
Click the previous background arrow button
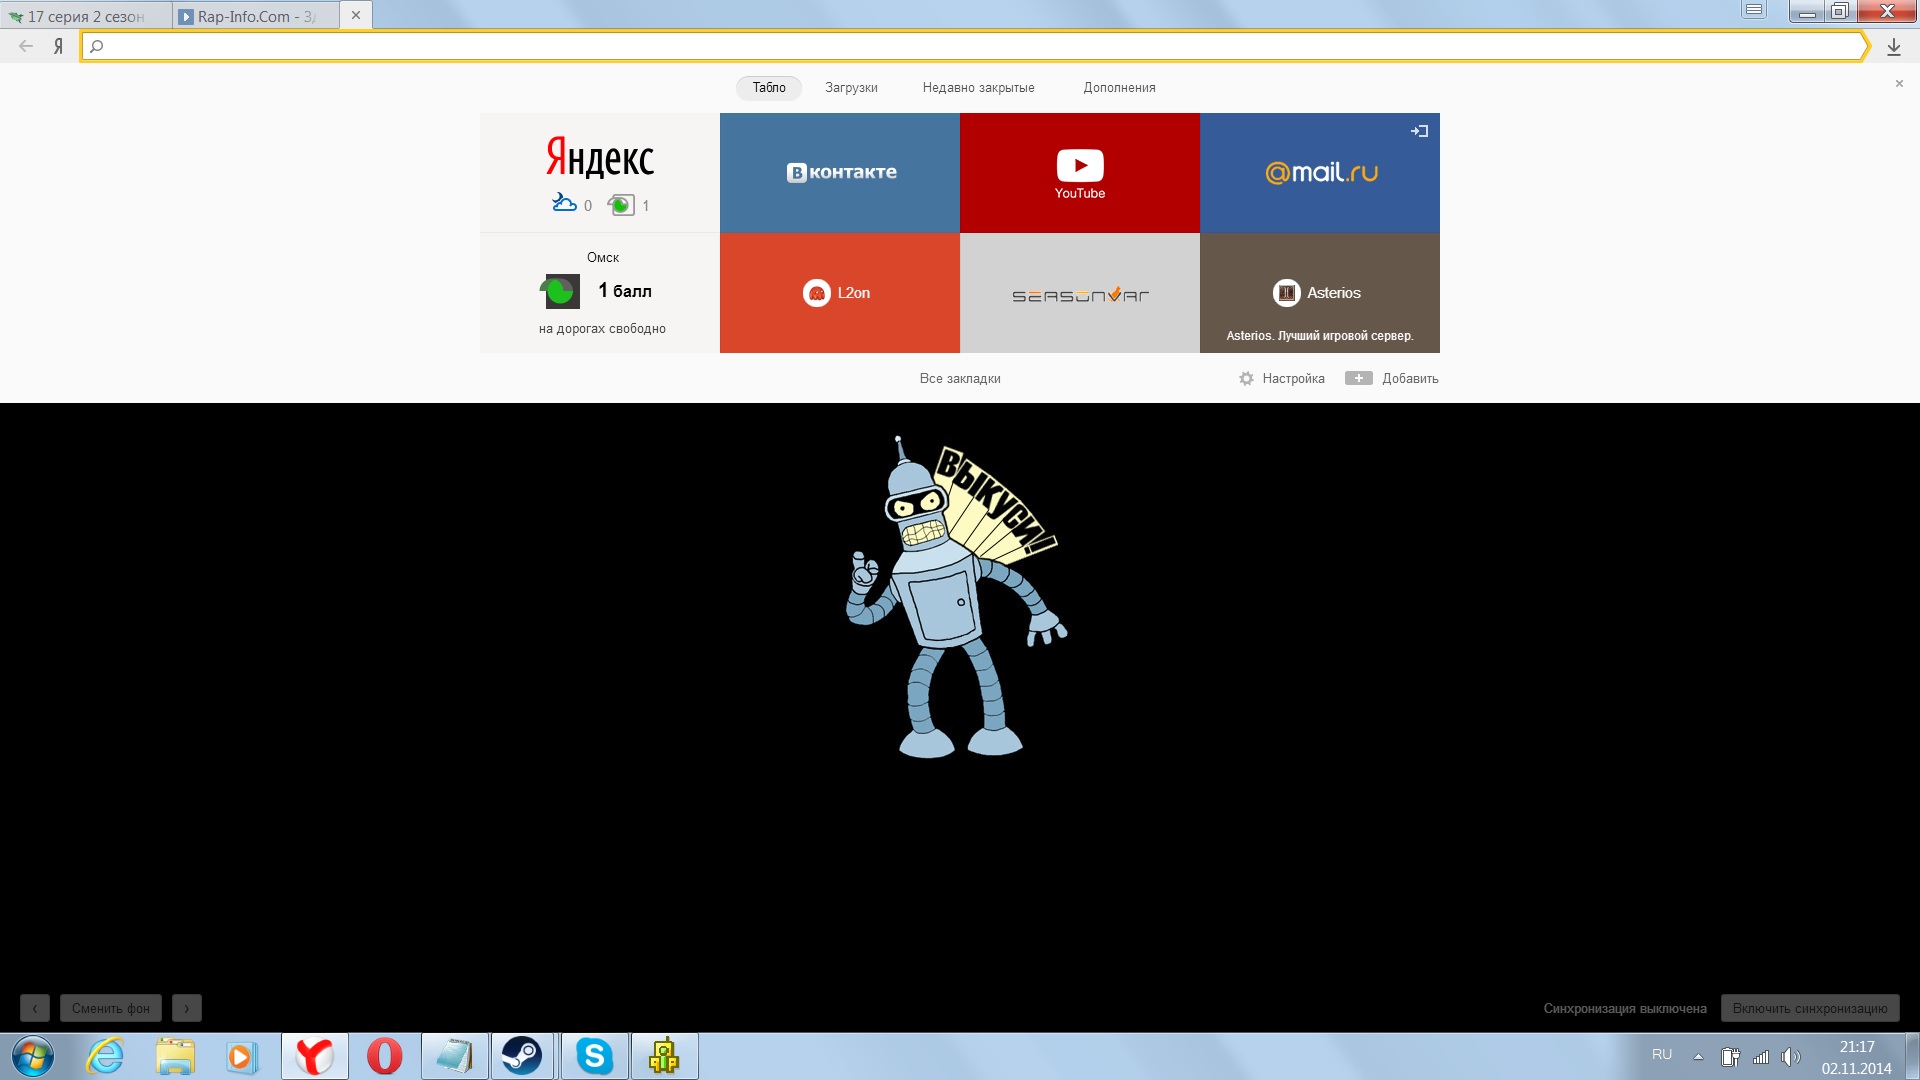pos(35,1008)
